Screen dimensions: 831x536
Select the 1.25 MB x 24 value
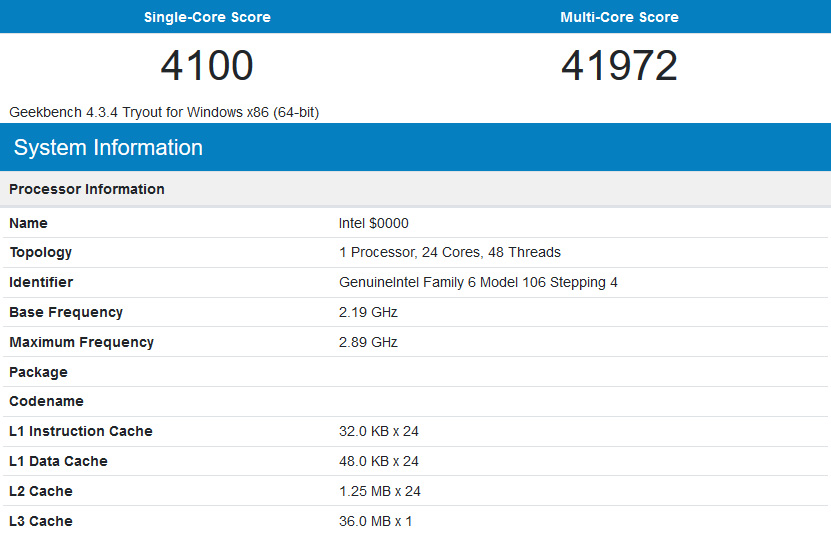(x=380, y=491)
